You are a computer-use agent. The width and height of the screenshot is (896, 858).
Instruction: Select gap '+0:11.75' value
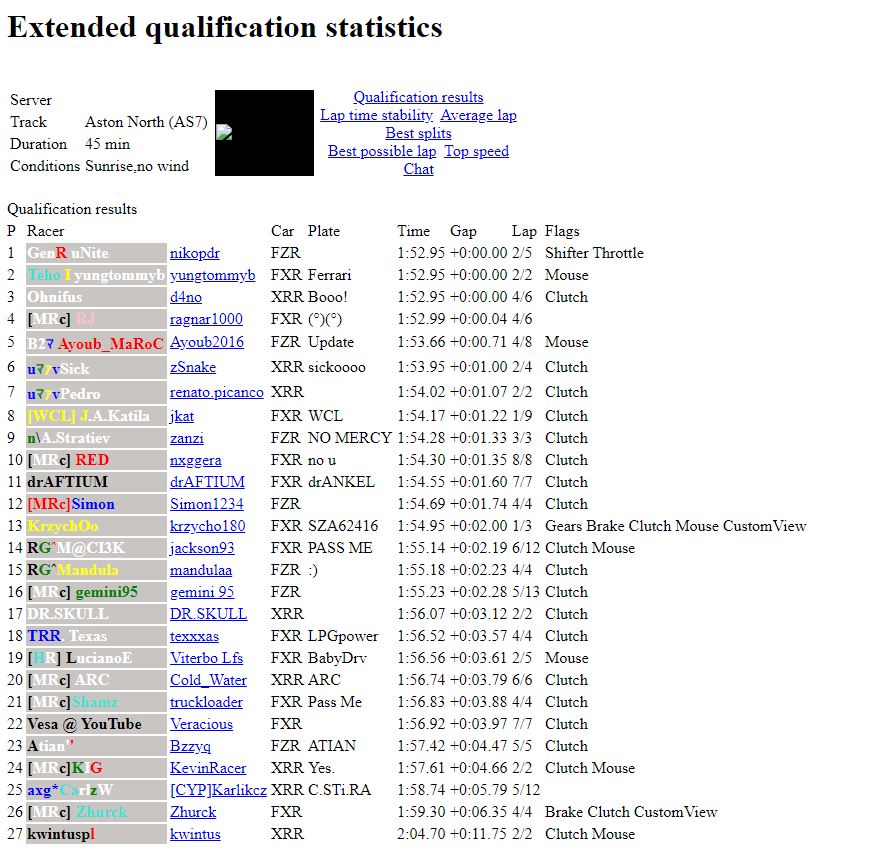[479, 834]
